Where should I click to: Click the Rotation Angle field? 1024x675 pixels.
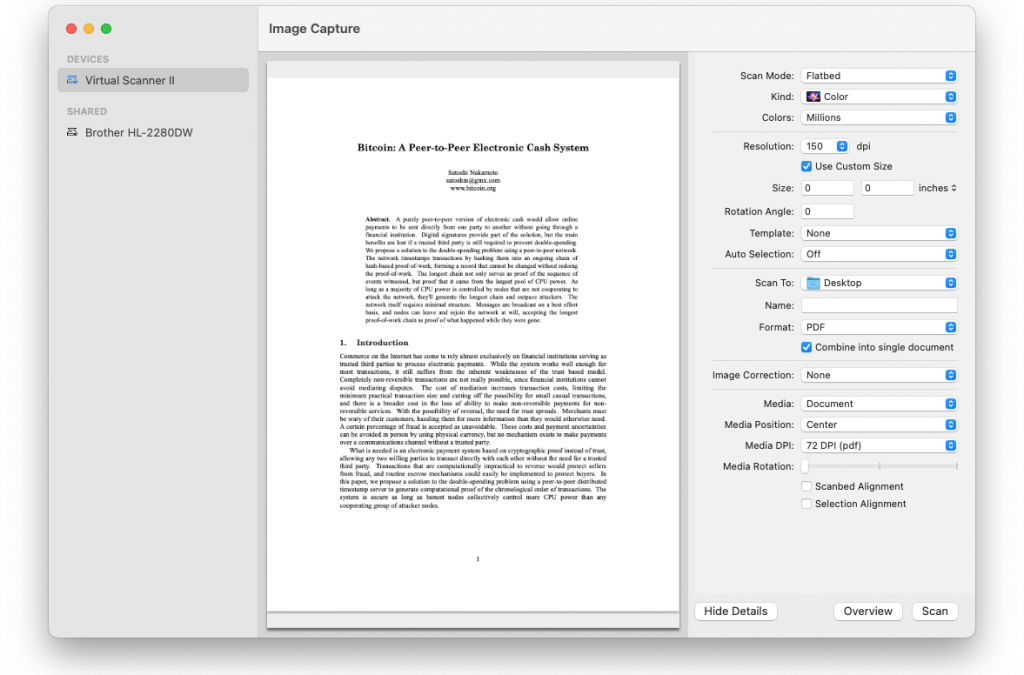(x=827, y=212)
